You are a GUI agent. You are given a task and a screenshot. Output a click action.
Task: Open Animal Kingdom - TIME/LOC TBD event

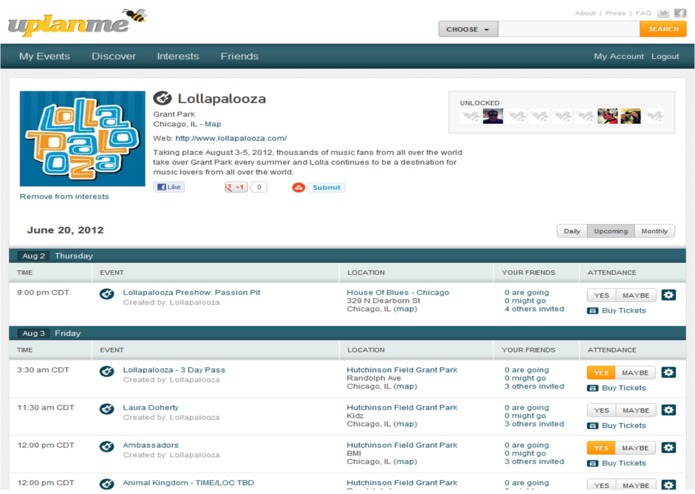188,483
